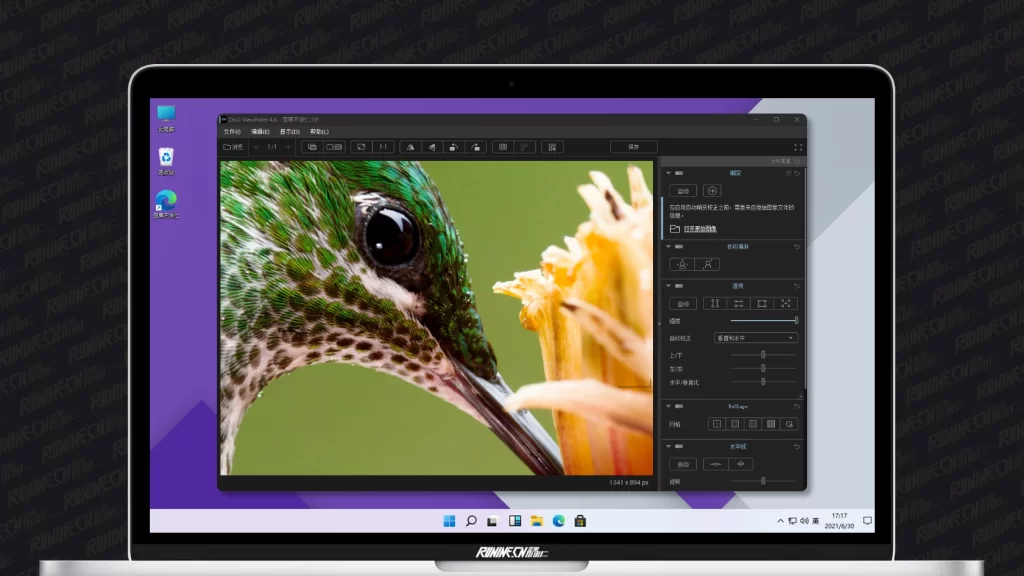Click the full screen icon in toolbar
The width and height of the screenshot is (1024, 576).
tap(797, 147)
